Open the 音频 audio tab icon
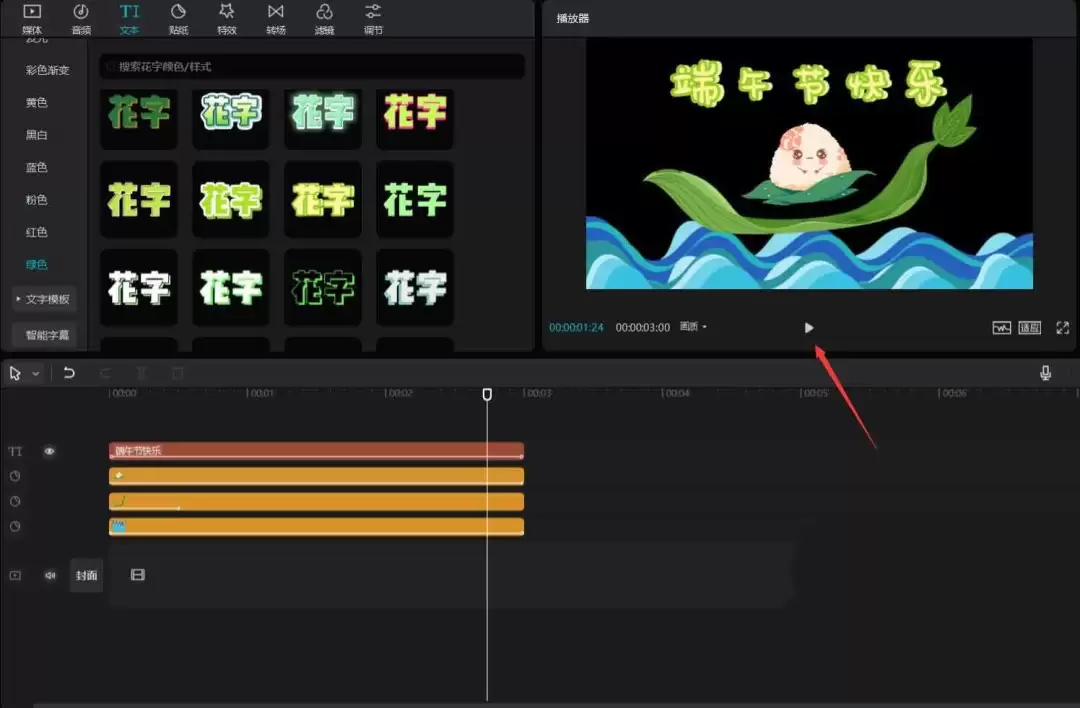1080x708 pixels. (x=81, y=12)
